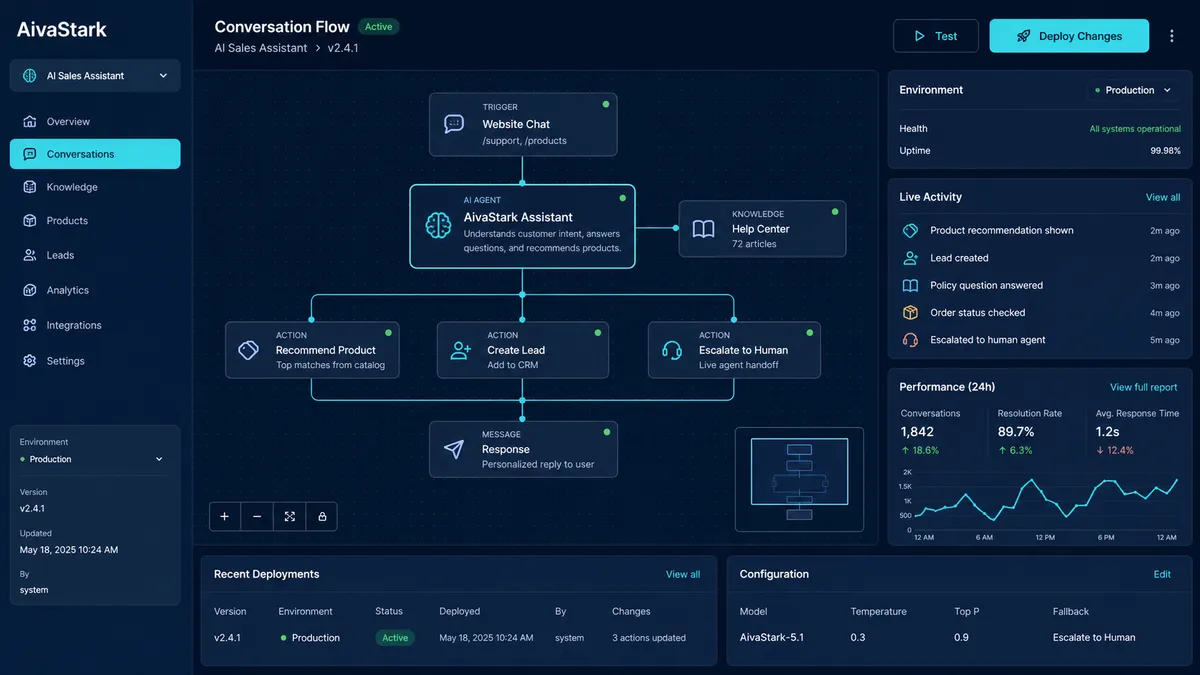The height and width of the screenshot is (675, 1200).
Task: Click the Uptime 99.98% value
Action: tap(1165, 151)
